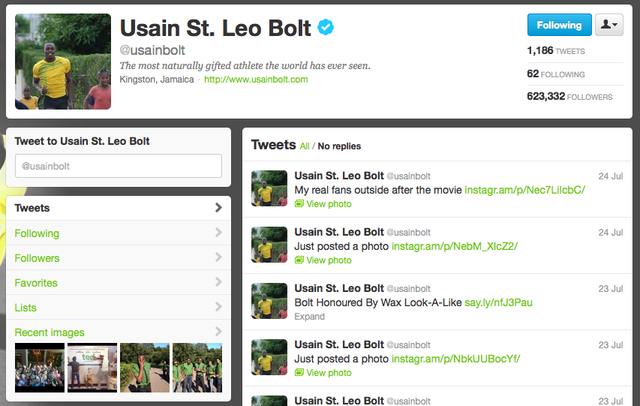Open Usain Bolt's large profile picture

[x=63, y=62]
